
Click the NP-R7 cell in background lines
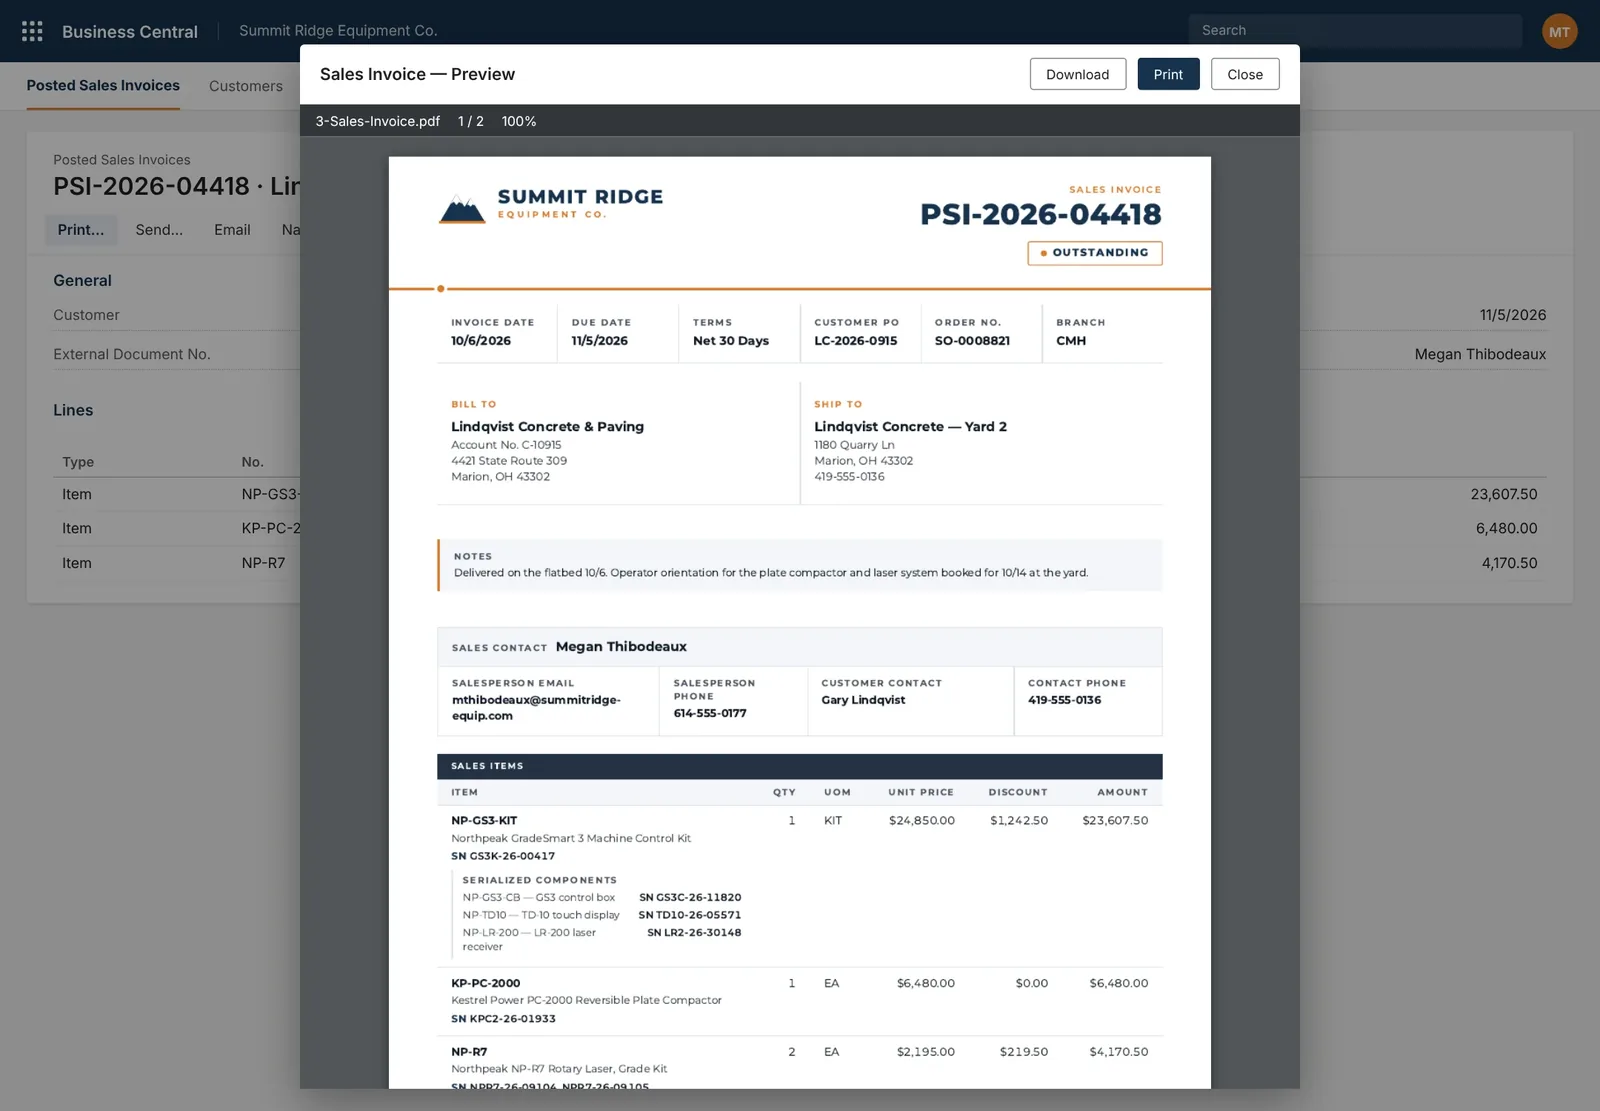263,563
